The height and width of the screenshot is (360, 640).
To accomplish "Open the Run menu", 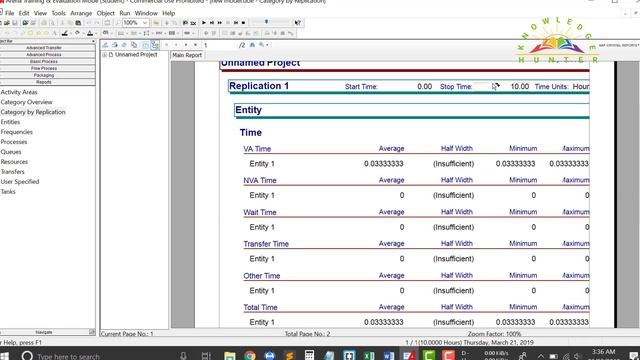I will pos(124,13).
